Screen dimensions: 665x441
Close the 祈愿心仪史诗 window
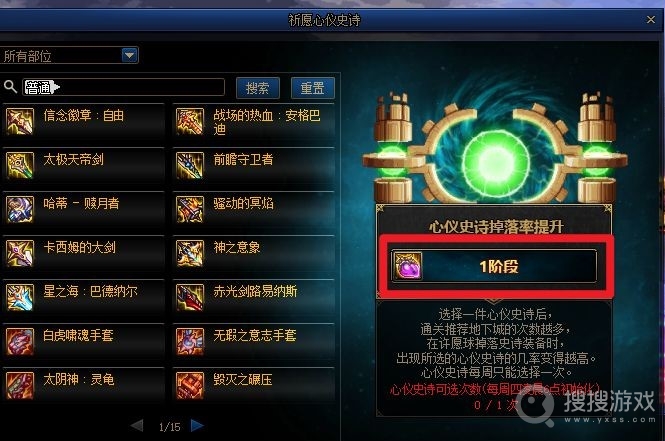[651, 20]
